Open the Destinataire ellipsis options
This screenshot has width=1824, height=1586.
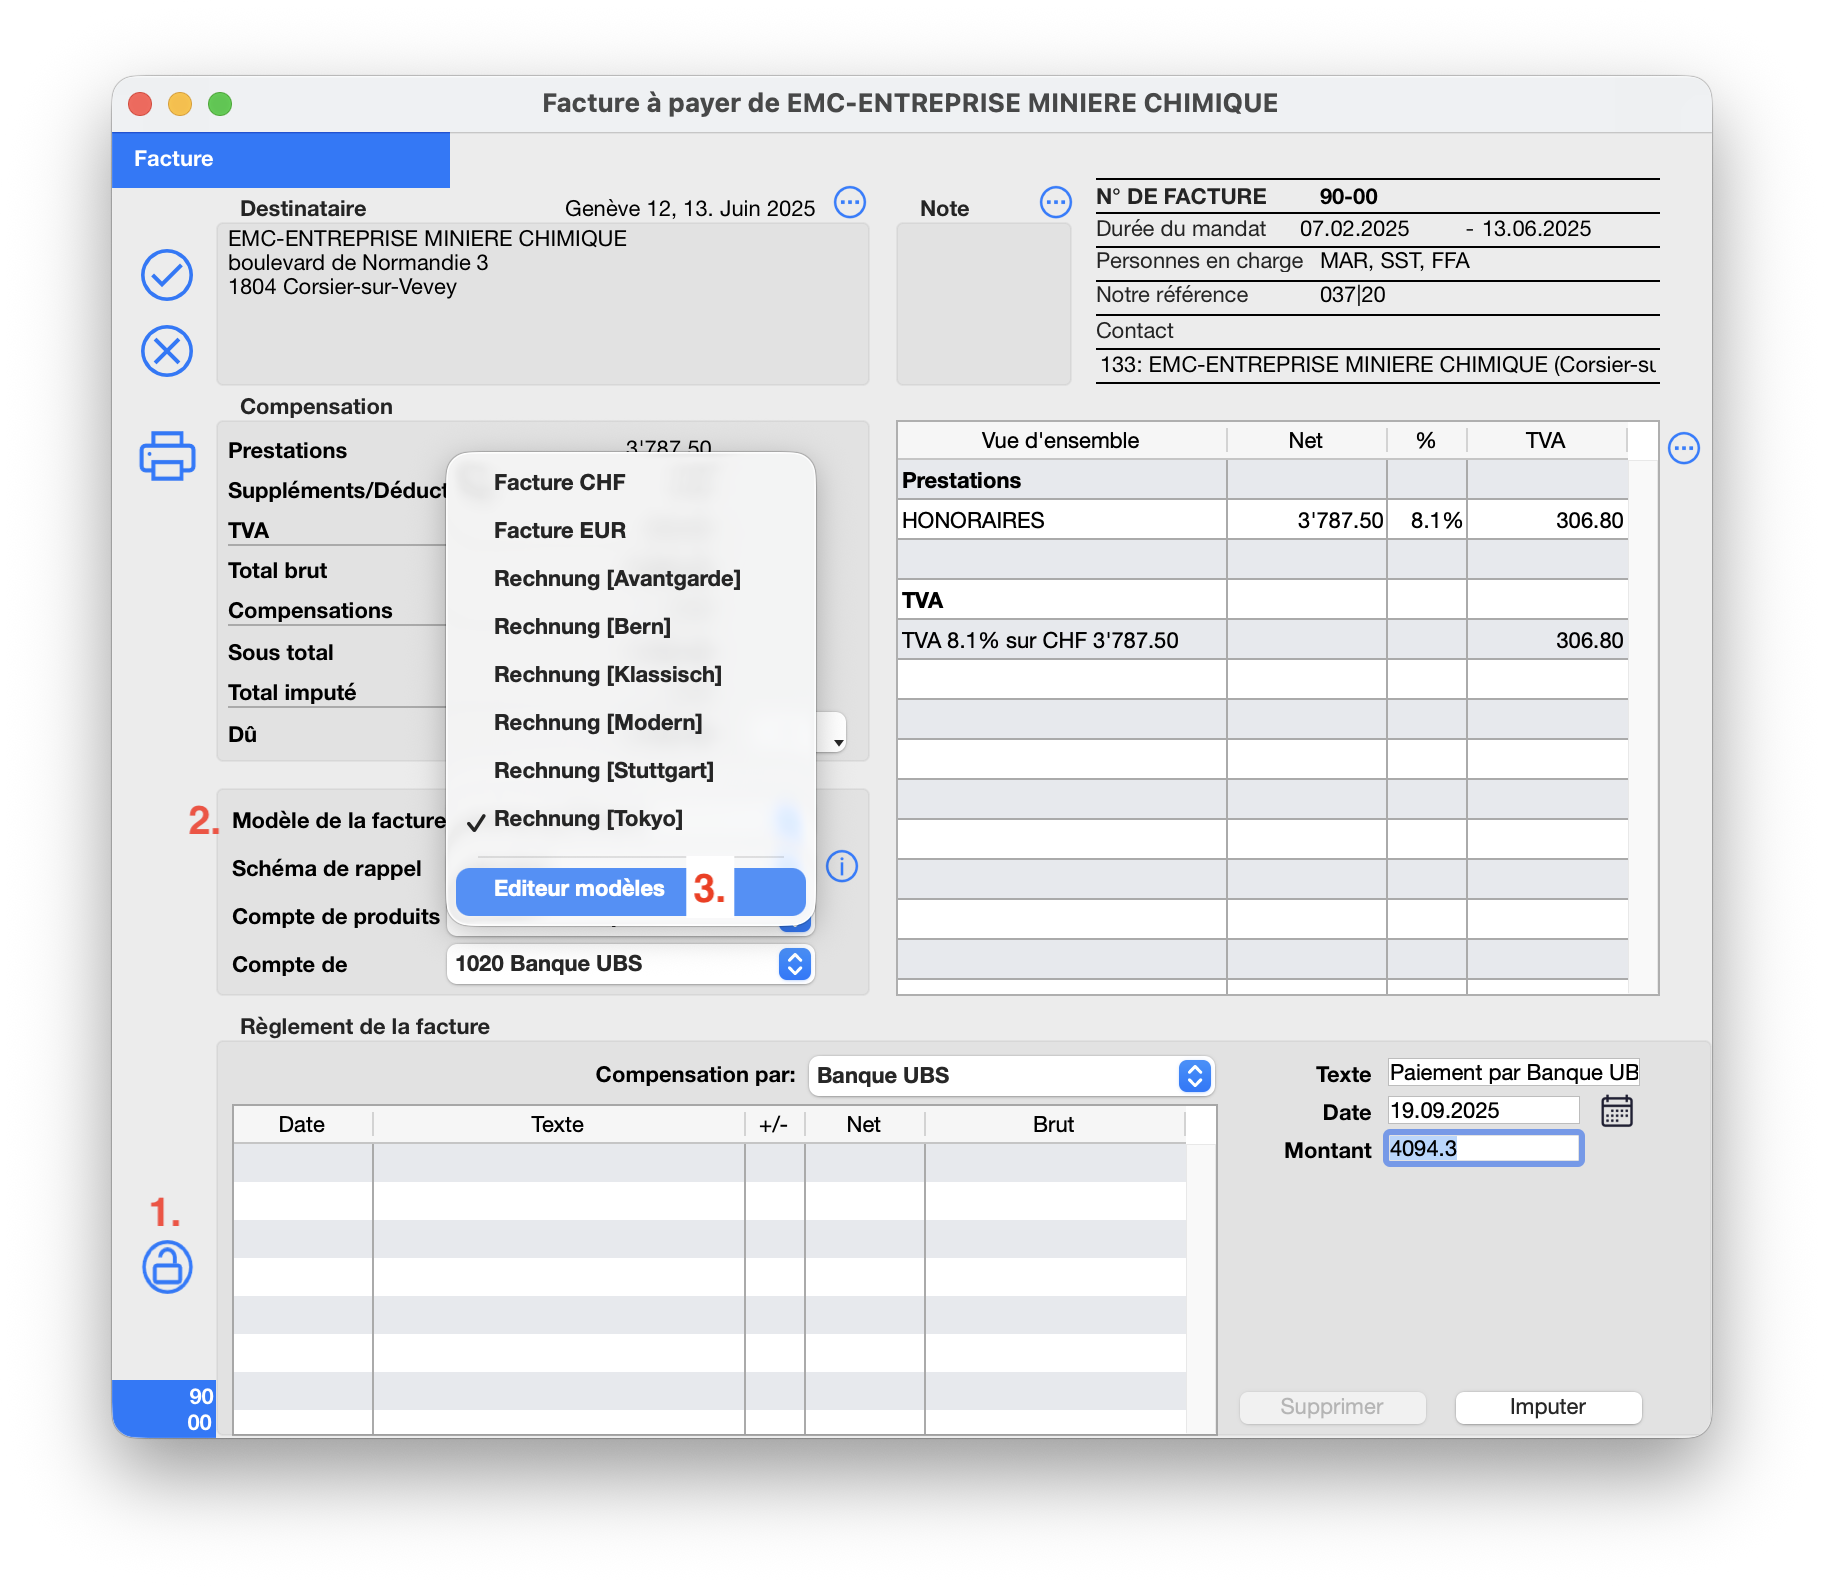850,203
